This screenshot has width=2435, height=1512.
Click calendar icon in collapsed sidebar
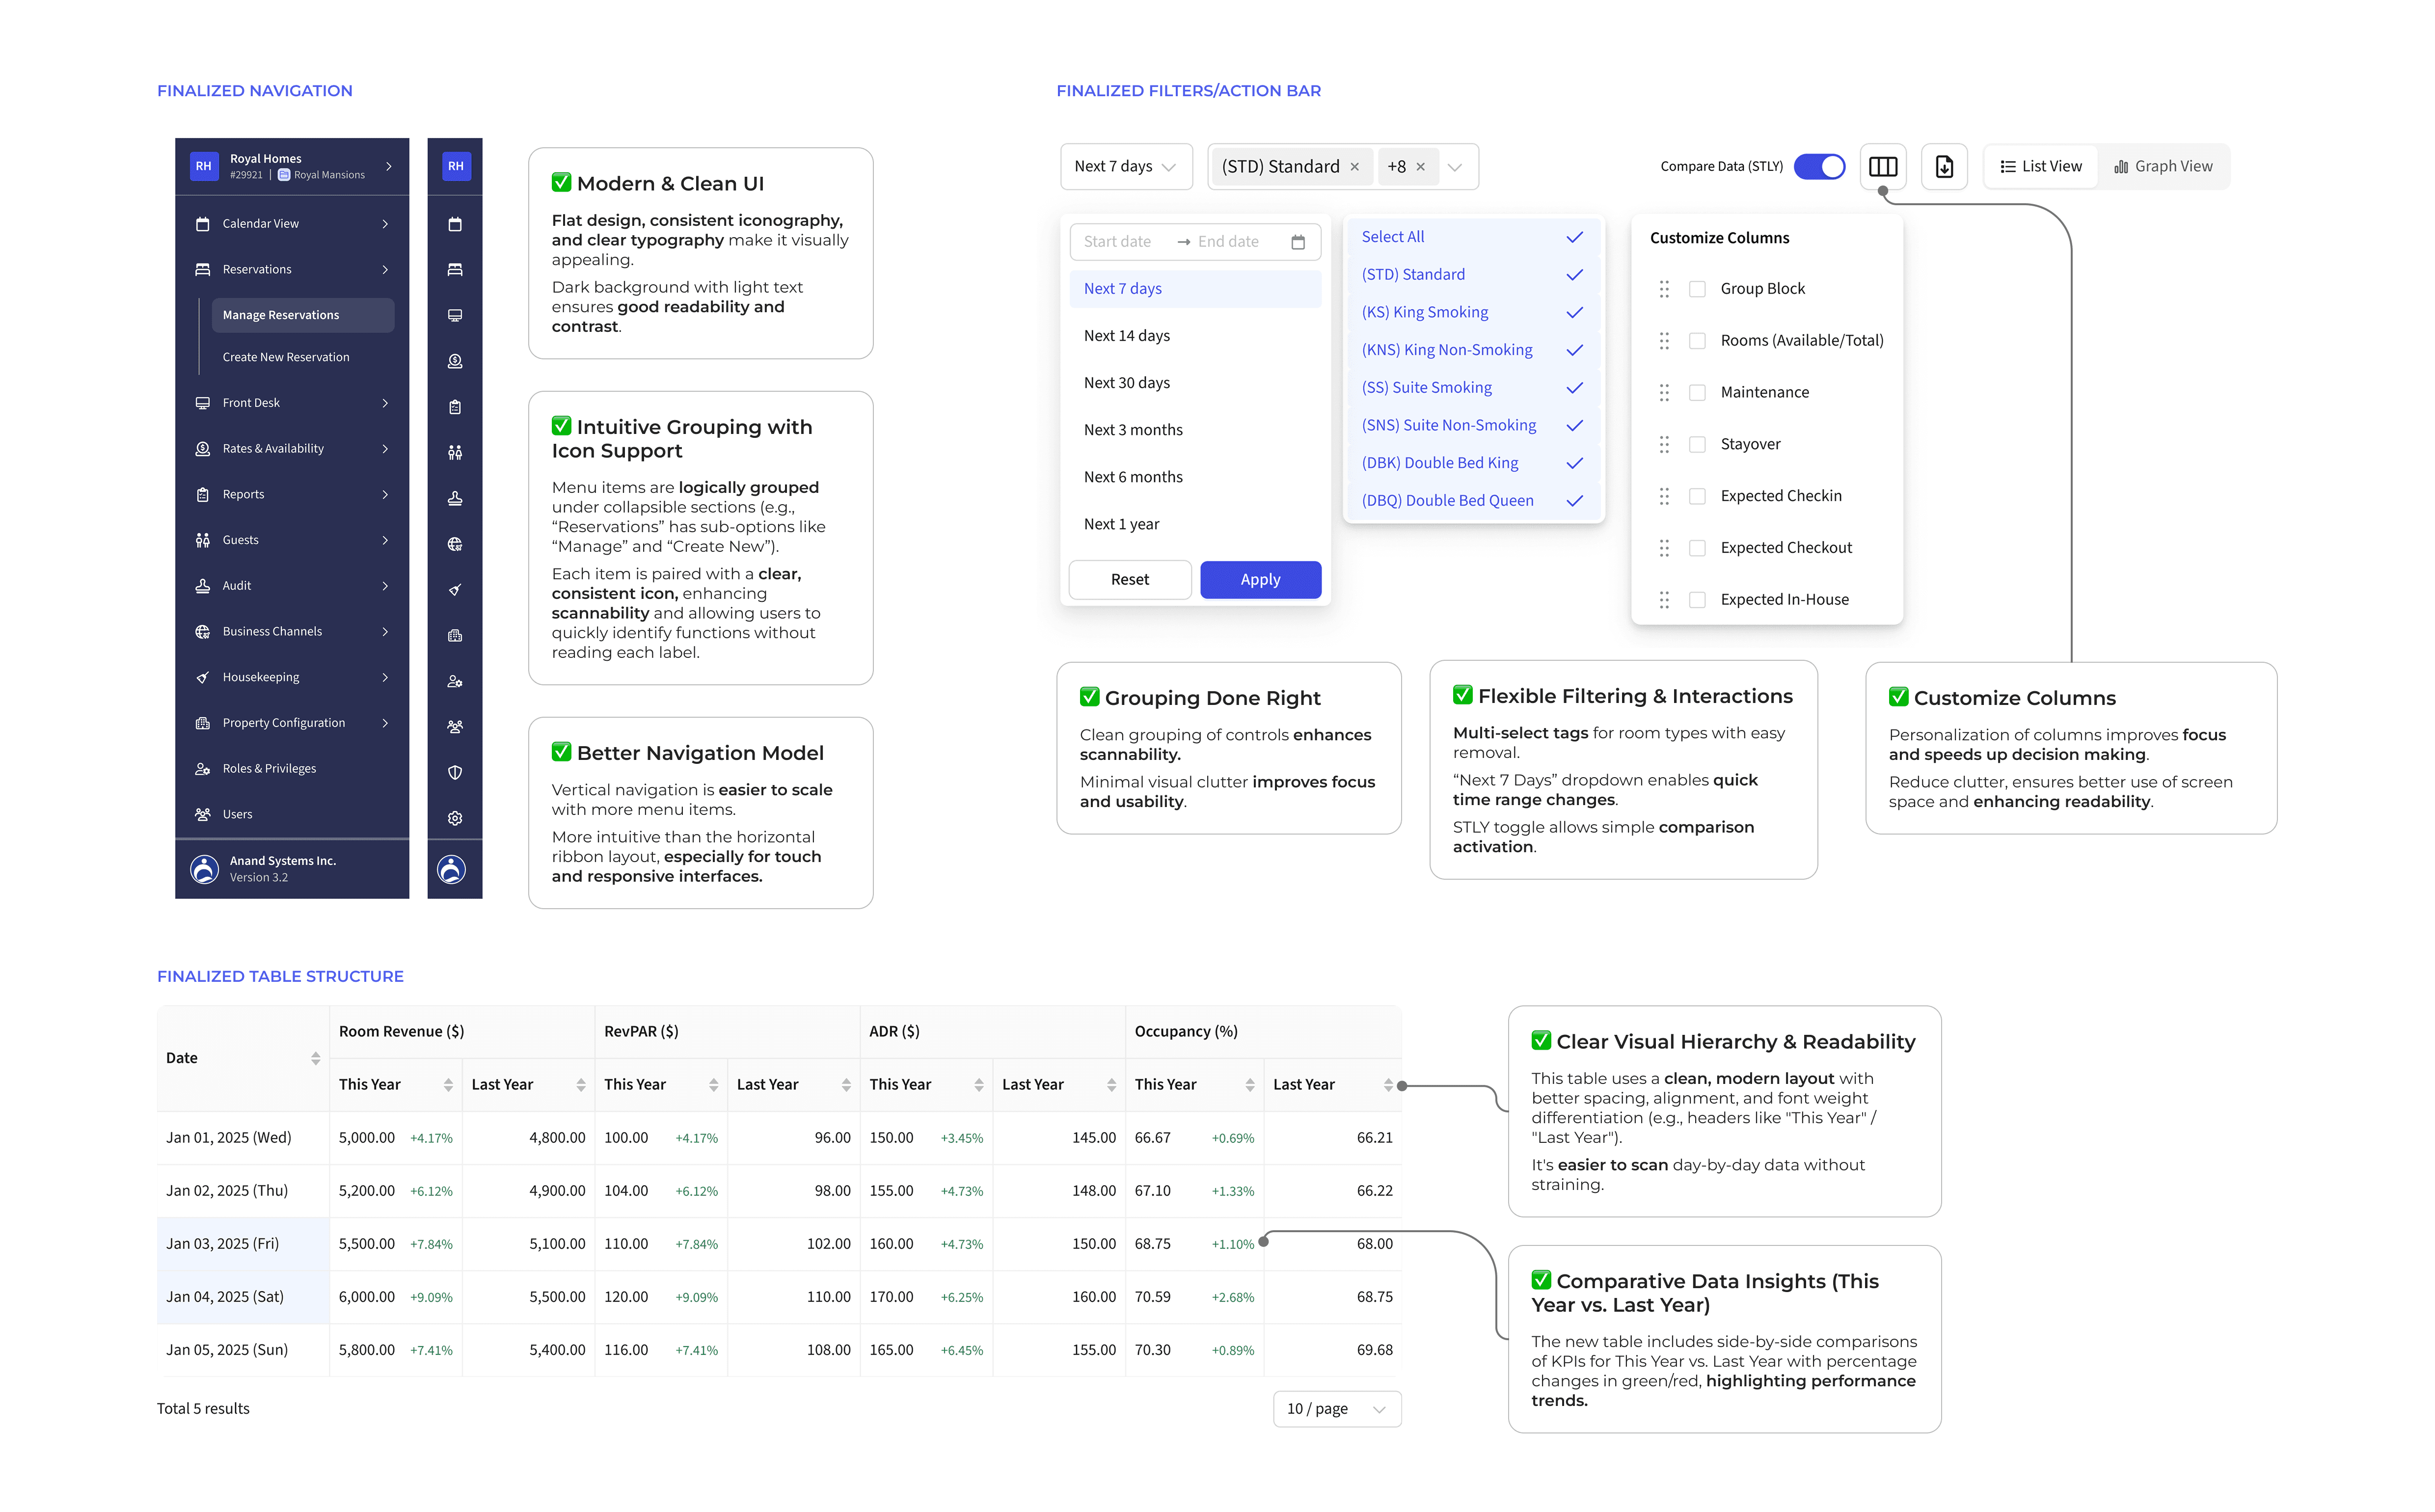tap(455, 224)
